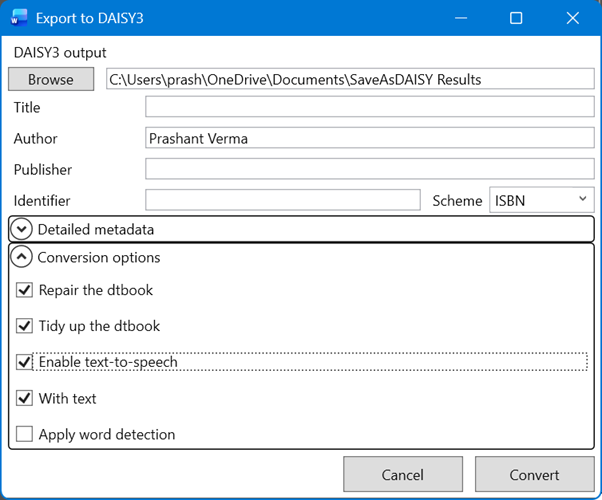Screen dimensions: 602x500
Task: Enable Apply word detection checkbox
Action: click(24, 434)
